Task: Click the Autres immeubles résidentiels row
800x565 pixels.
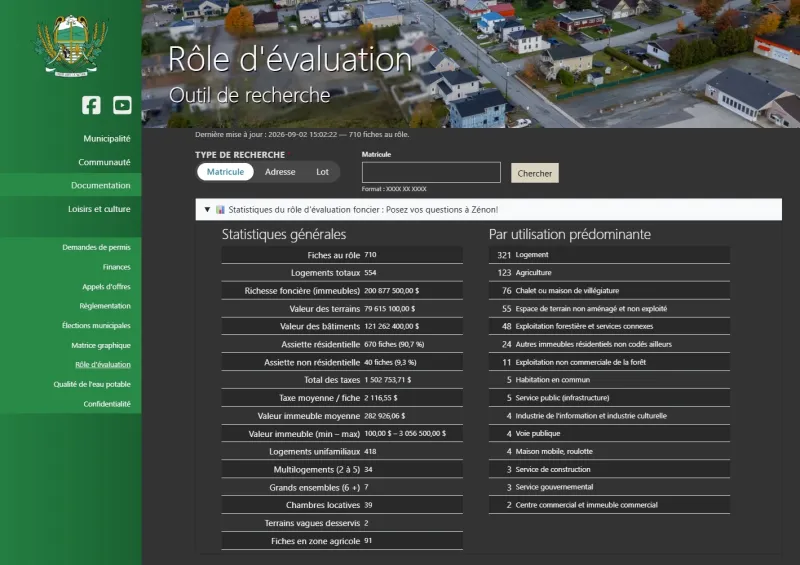Action: 609,344
